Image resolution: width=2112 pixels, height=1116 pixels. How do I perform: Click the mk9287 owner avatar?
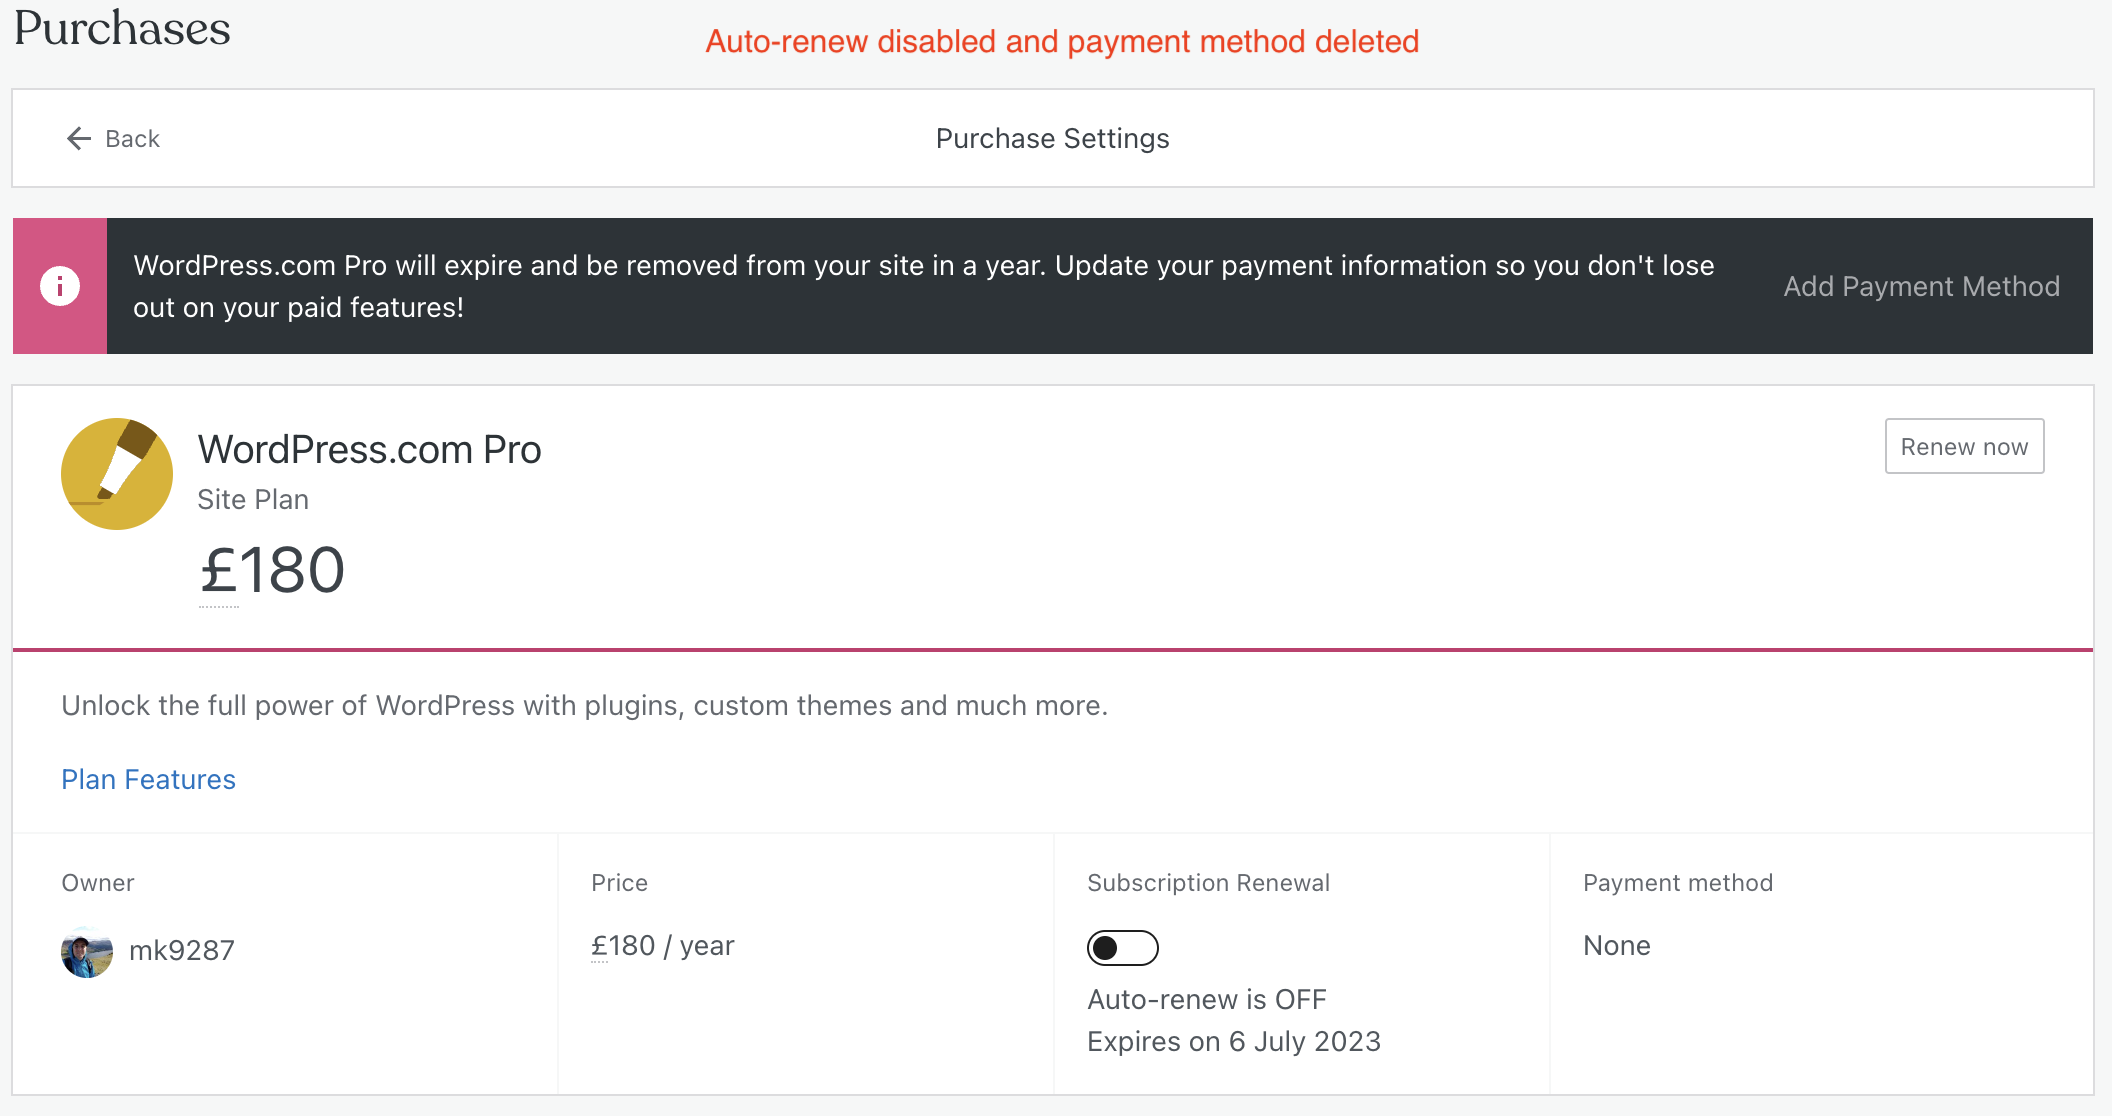point(87,951)
